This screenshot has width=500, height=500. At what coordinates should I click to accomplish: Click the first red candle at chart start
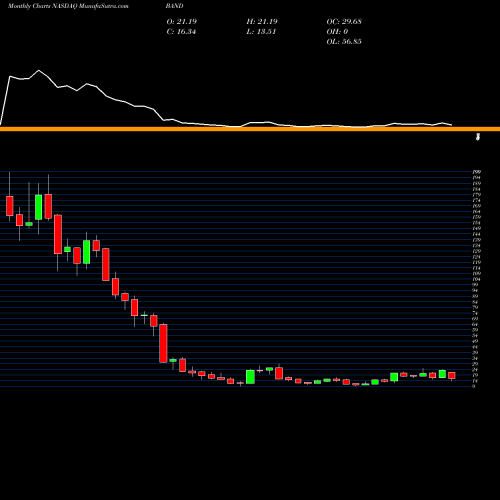pyautogui.click(x=10, y=206)
